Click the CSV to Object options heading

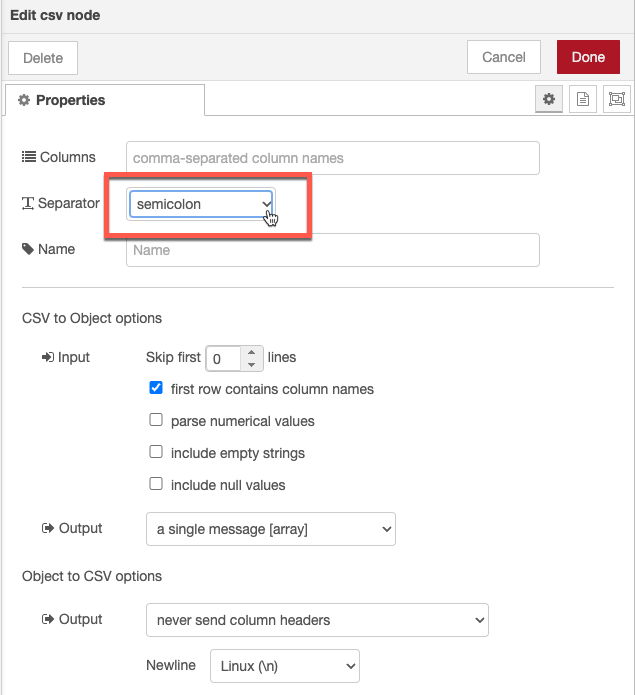tap(92, 318)
